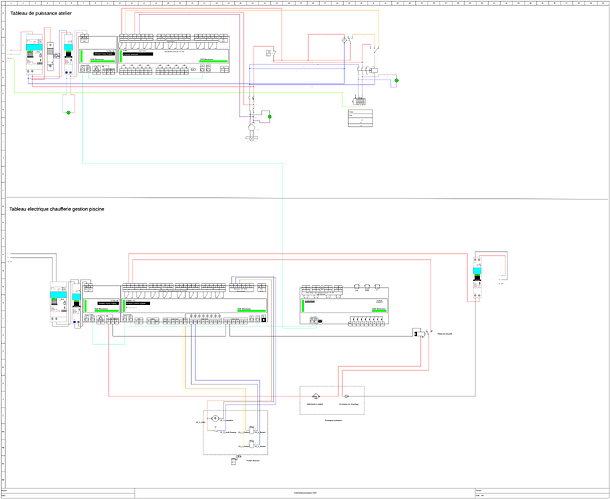
Task: Select the small legend table at right
Action: [360, 119]
